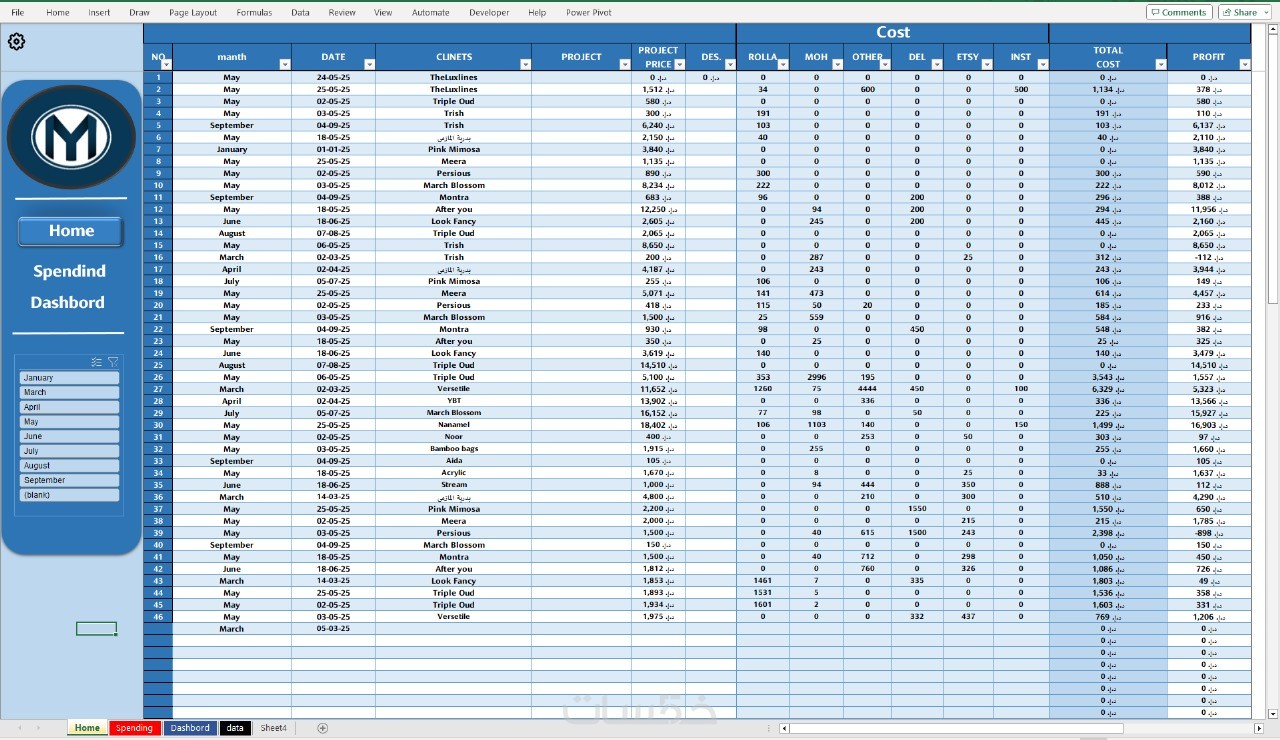
Task: Select the 'Versetile' cell in row 27
Action: 454,389
